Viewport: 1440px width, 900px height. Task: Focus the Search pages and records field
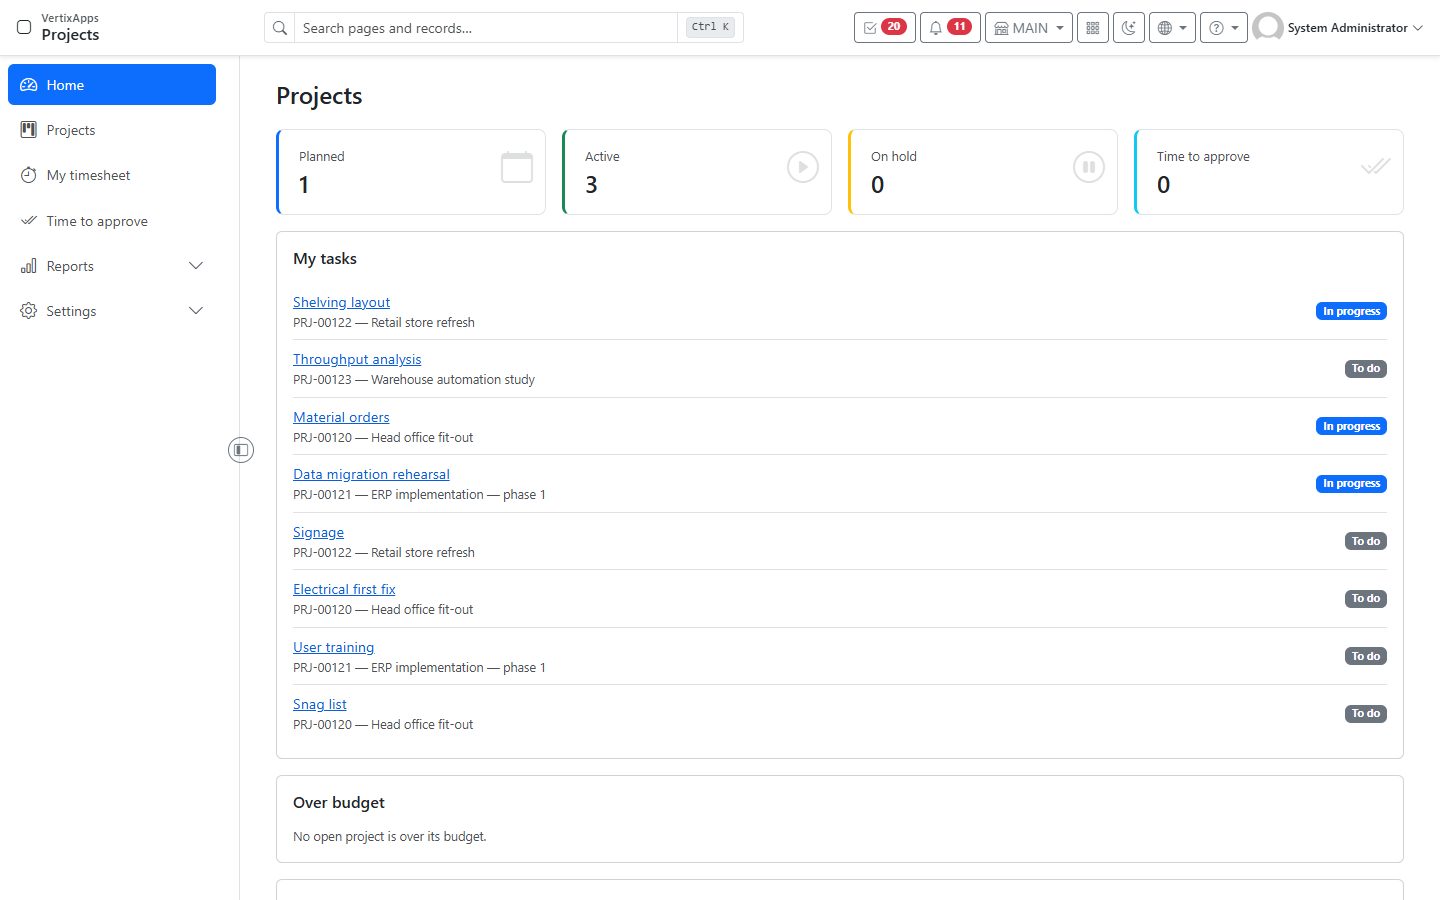(486, 28)
